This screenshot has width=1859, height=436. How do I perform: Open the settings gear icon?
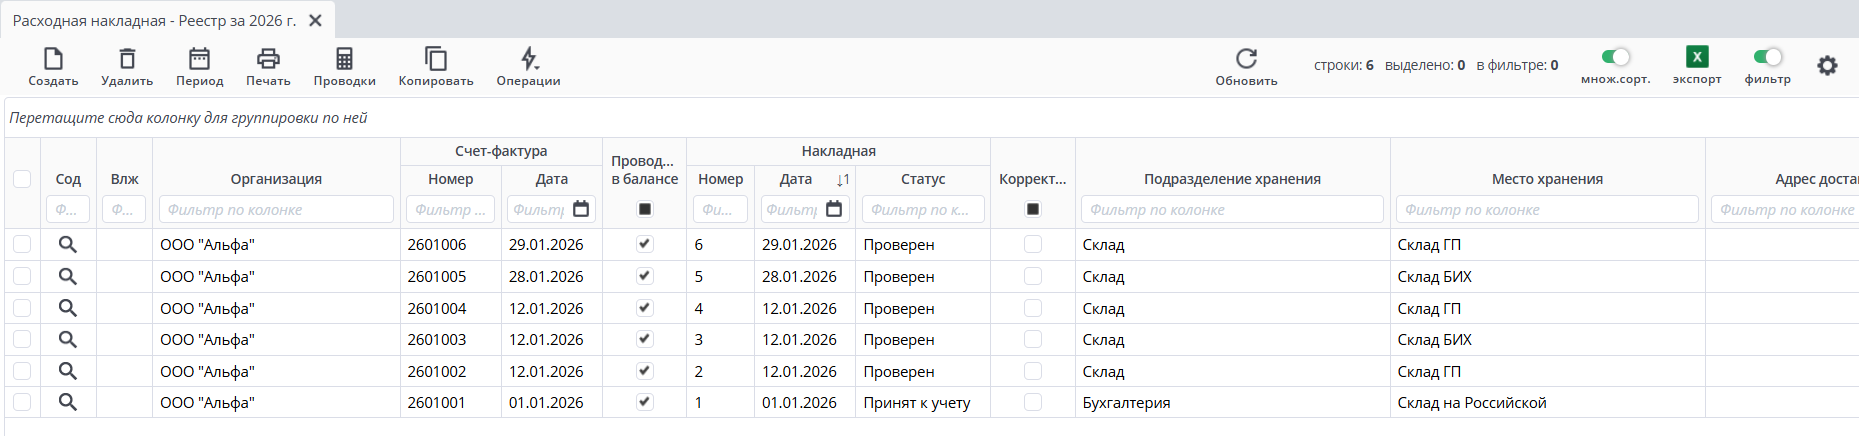[x=1827, y=66]
